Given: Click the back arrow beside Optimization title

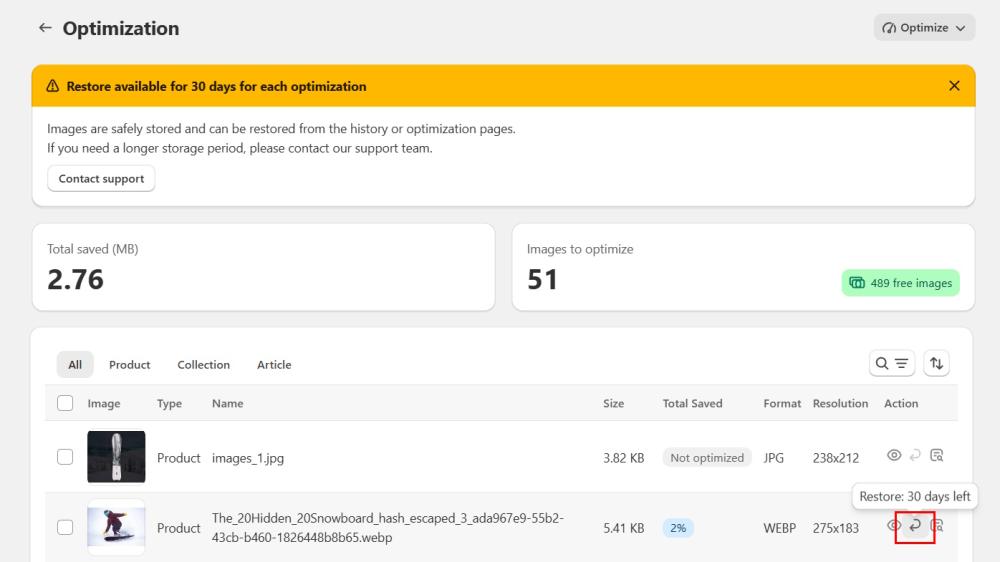Looking at the screenshot, I should point(45,28).
